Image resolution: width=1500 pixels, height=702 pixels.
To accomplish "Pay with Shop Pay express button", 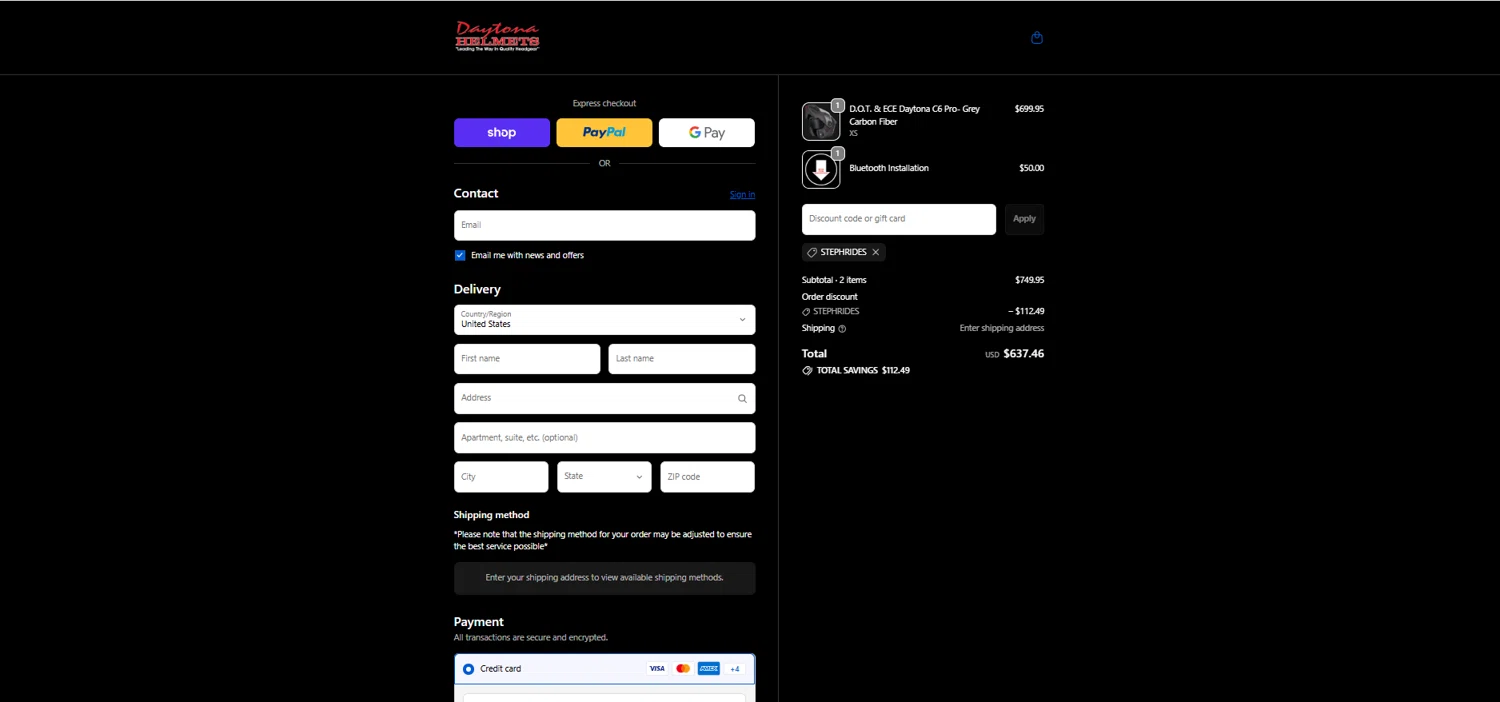I will (x=502, y=133).
